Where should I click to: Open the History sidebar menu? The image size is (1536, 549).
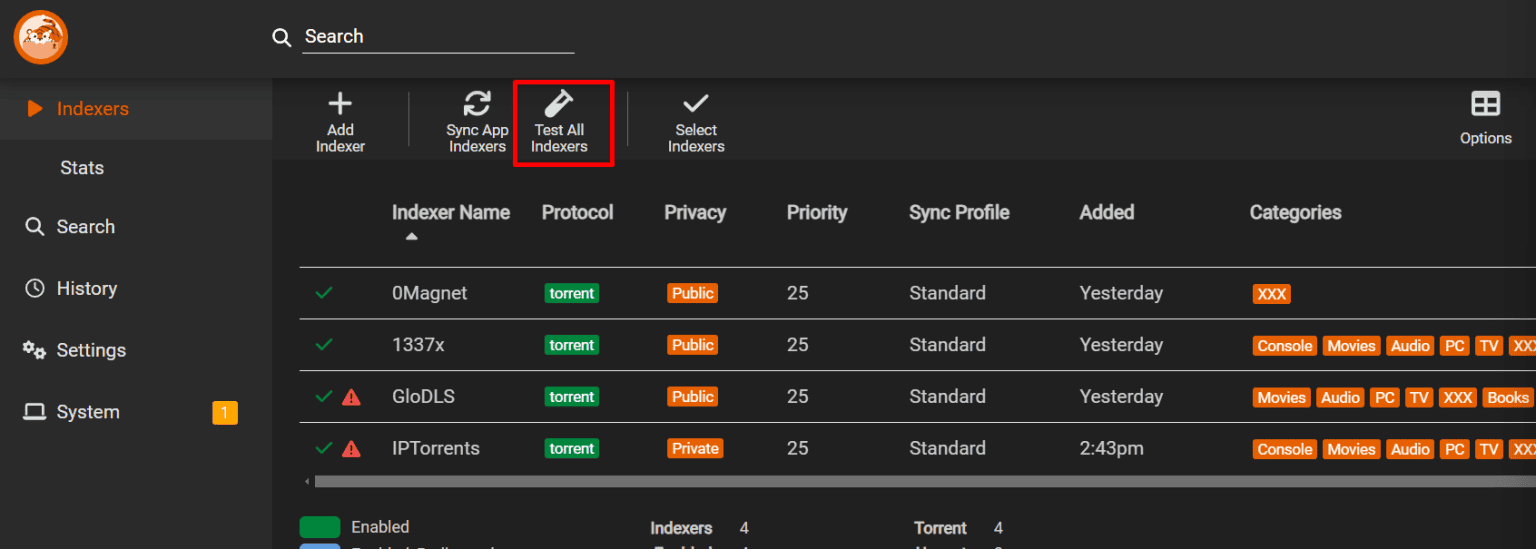point(86,289)
